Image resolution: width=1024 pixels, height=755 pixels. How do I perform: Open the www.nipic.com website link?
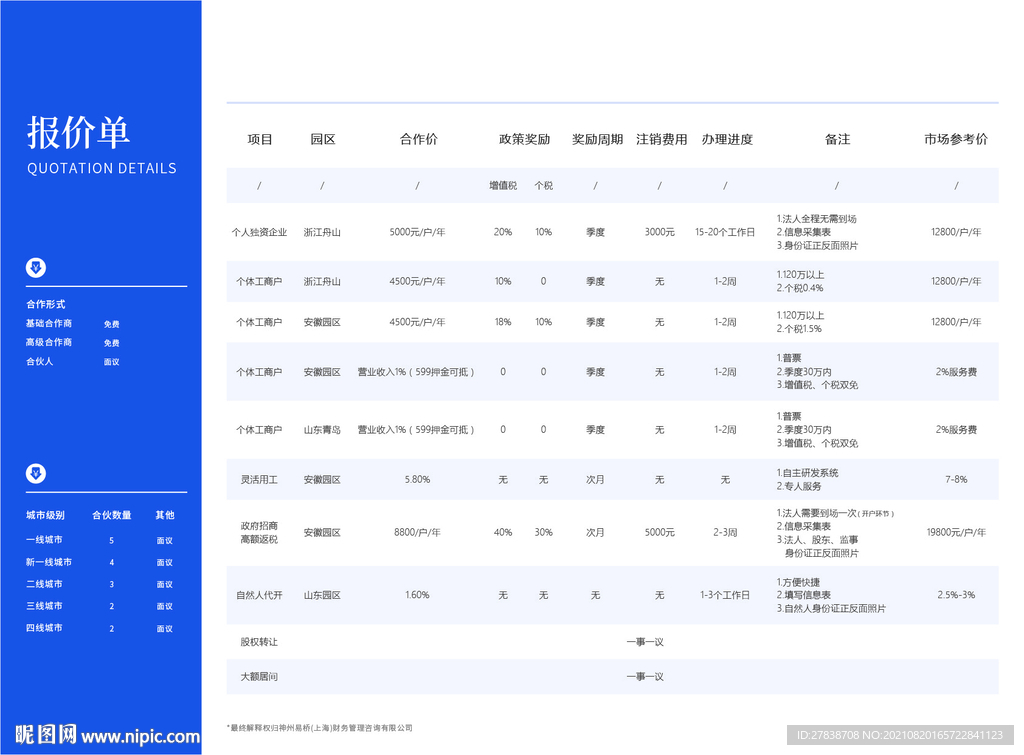click(x=140, y=736)
